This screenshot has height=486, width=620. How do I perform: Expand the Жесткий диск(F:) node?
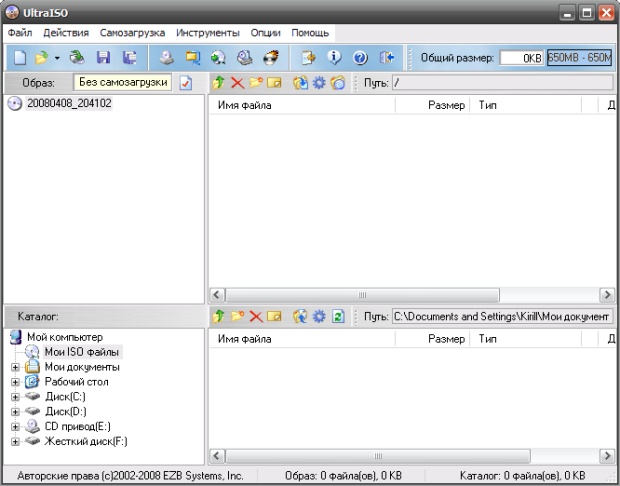[15, 442]
